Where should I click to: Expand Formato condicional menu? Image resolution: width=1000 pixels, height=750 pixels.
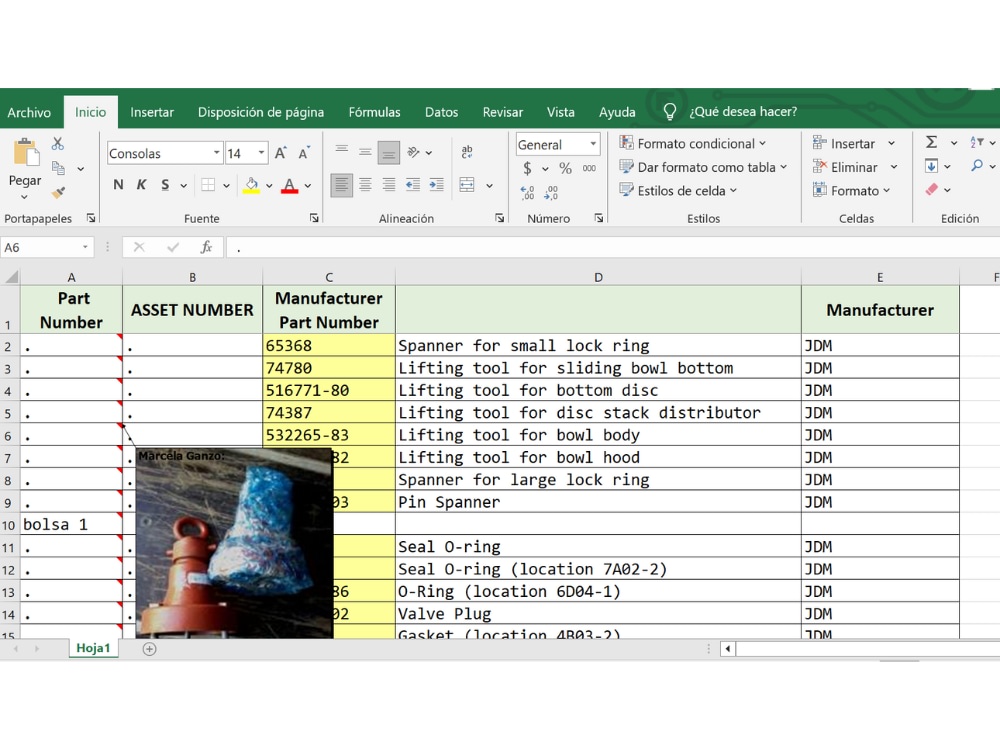point(693,143)
